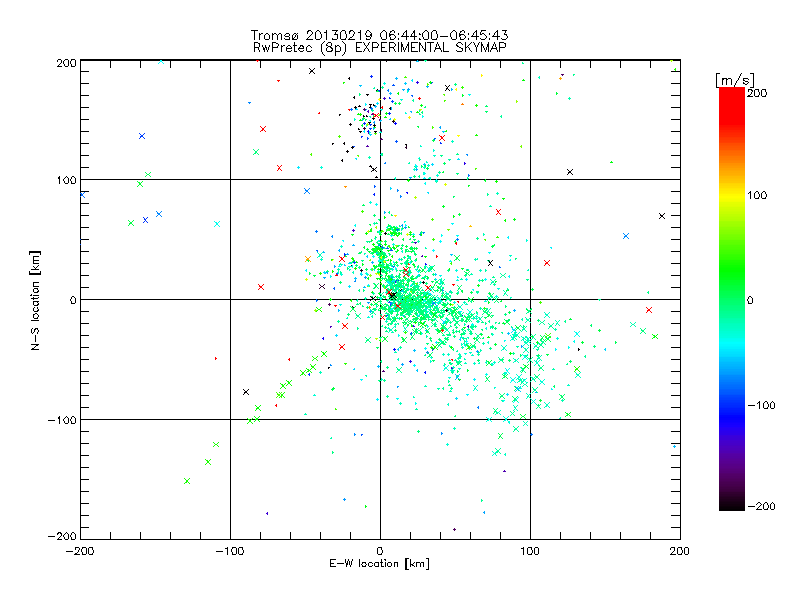Click the velocity colorbar gradient
Image resolution: width=800 pixels, height=600 pixels.
[x=732, y=298]
